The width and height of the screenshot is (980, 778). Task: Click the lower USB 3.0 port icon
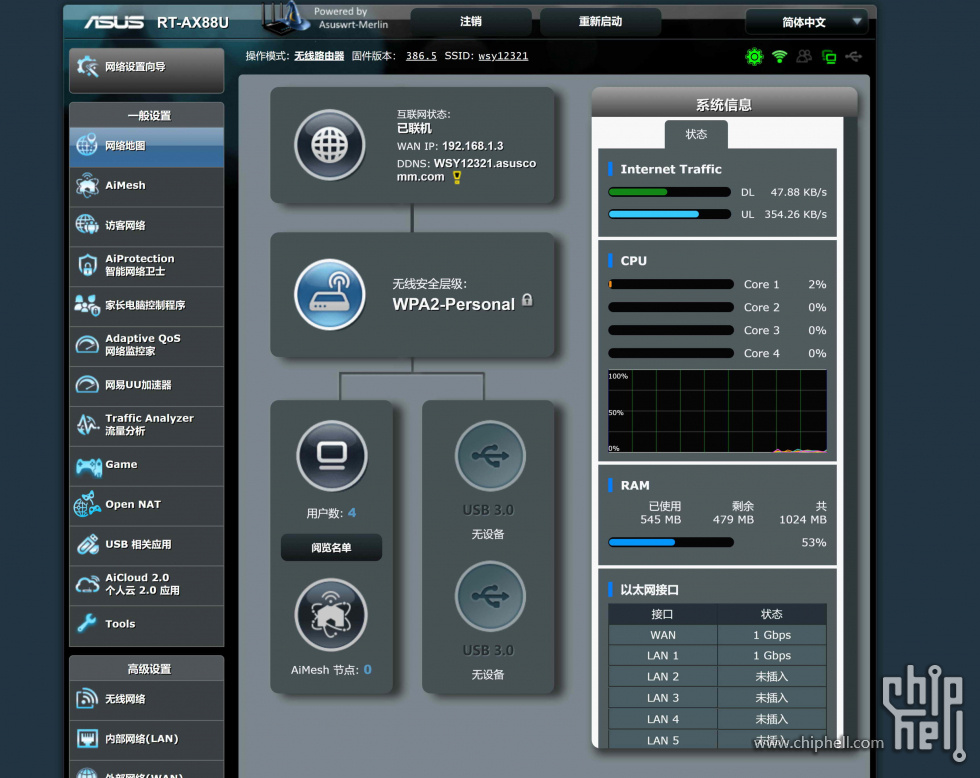[490, 596]
